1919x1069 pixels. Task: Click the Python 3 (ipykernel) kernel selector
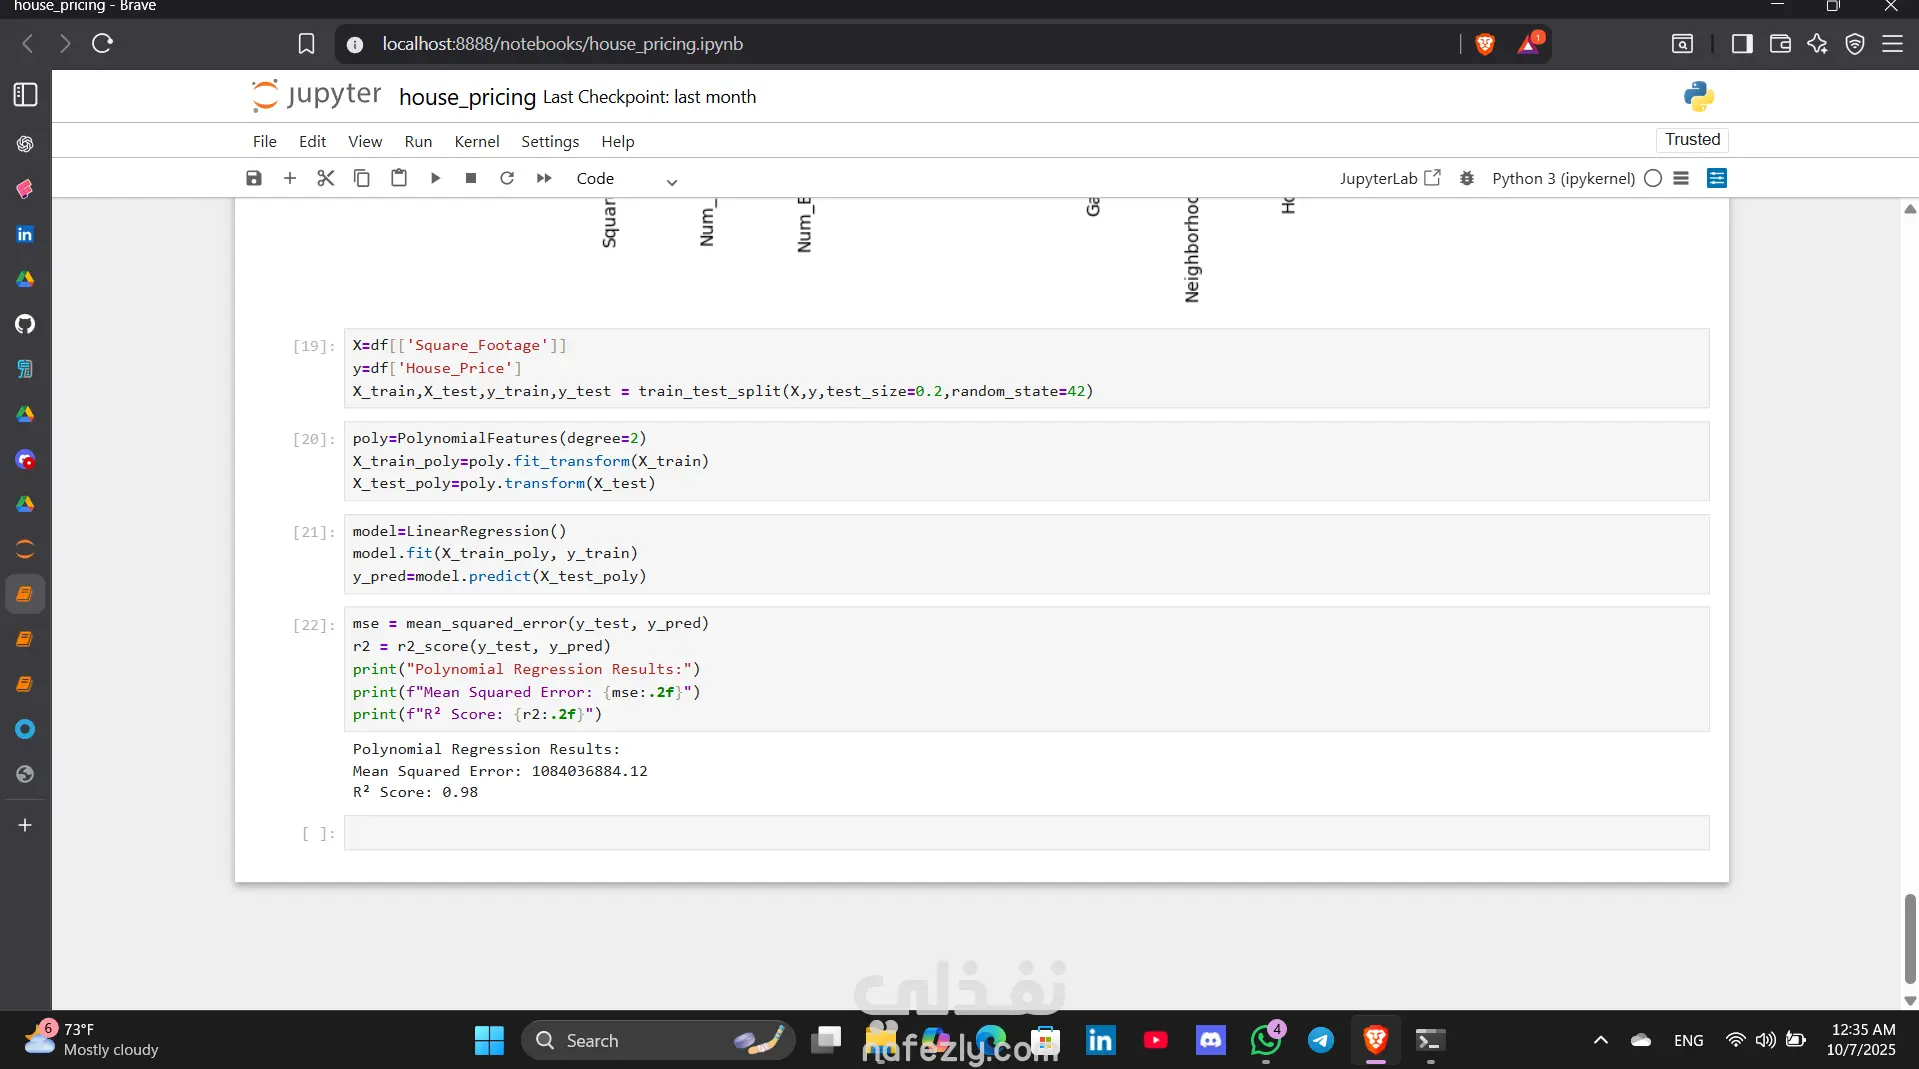(1563, 178)
